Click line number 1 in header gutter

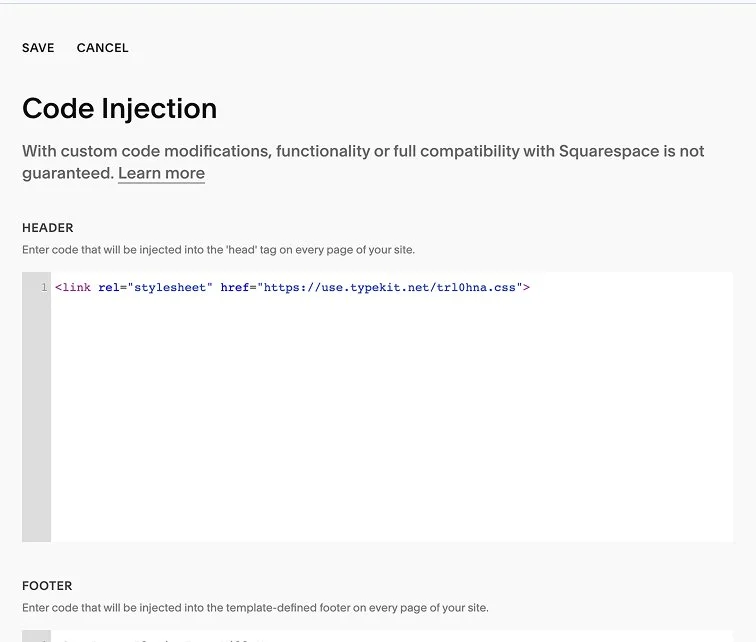(x=43, y=288)
